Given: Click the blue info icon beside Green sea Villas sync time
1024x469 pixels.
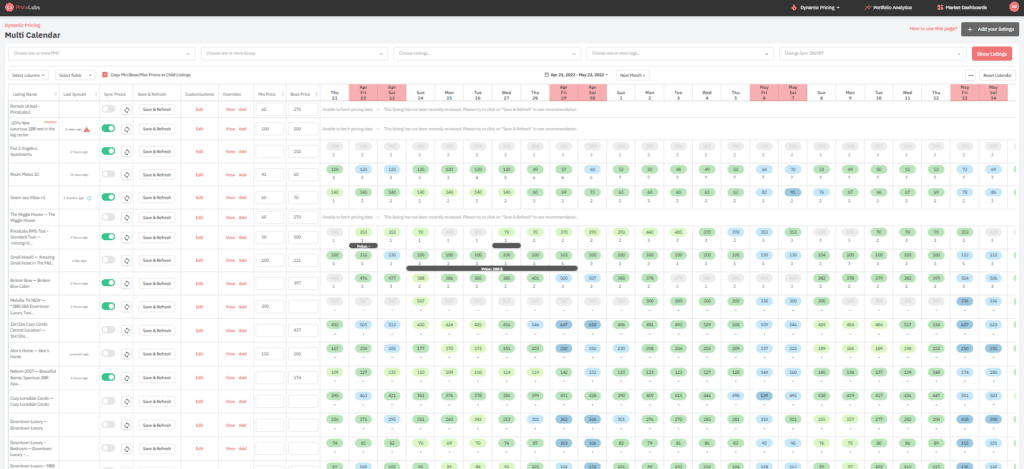Looking at the screenshot, I should point(89,197).
